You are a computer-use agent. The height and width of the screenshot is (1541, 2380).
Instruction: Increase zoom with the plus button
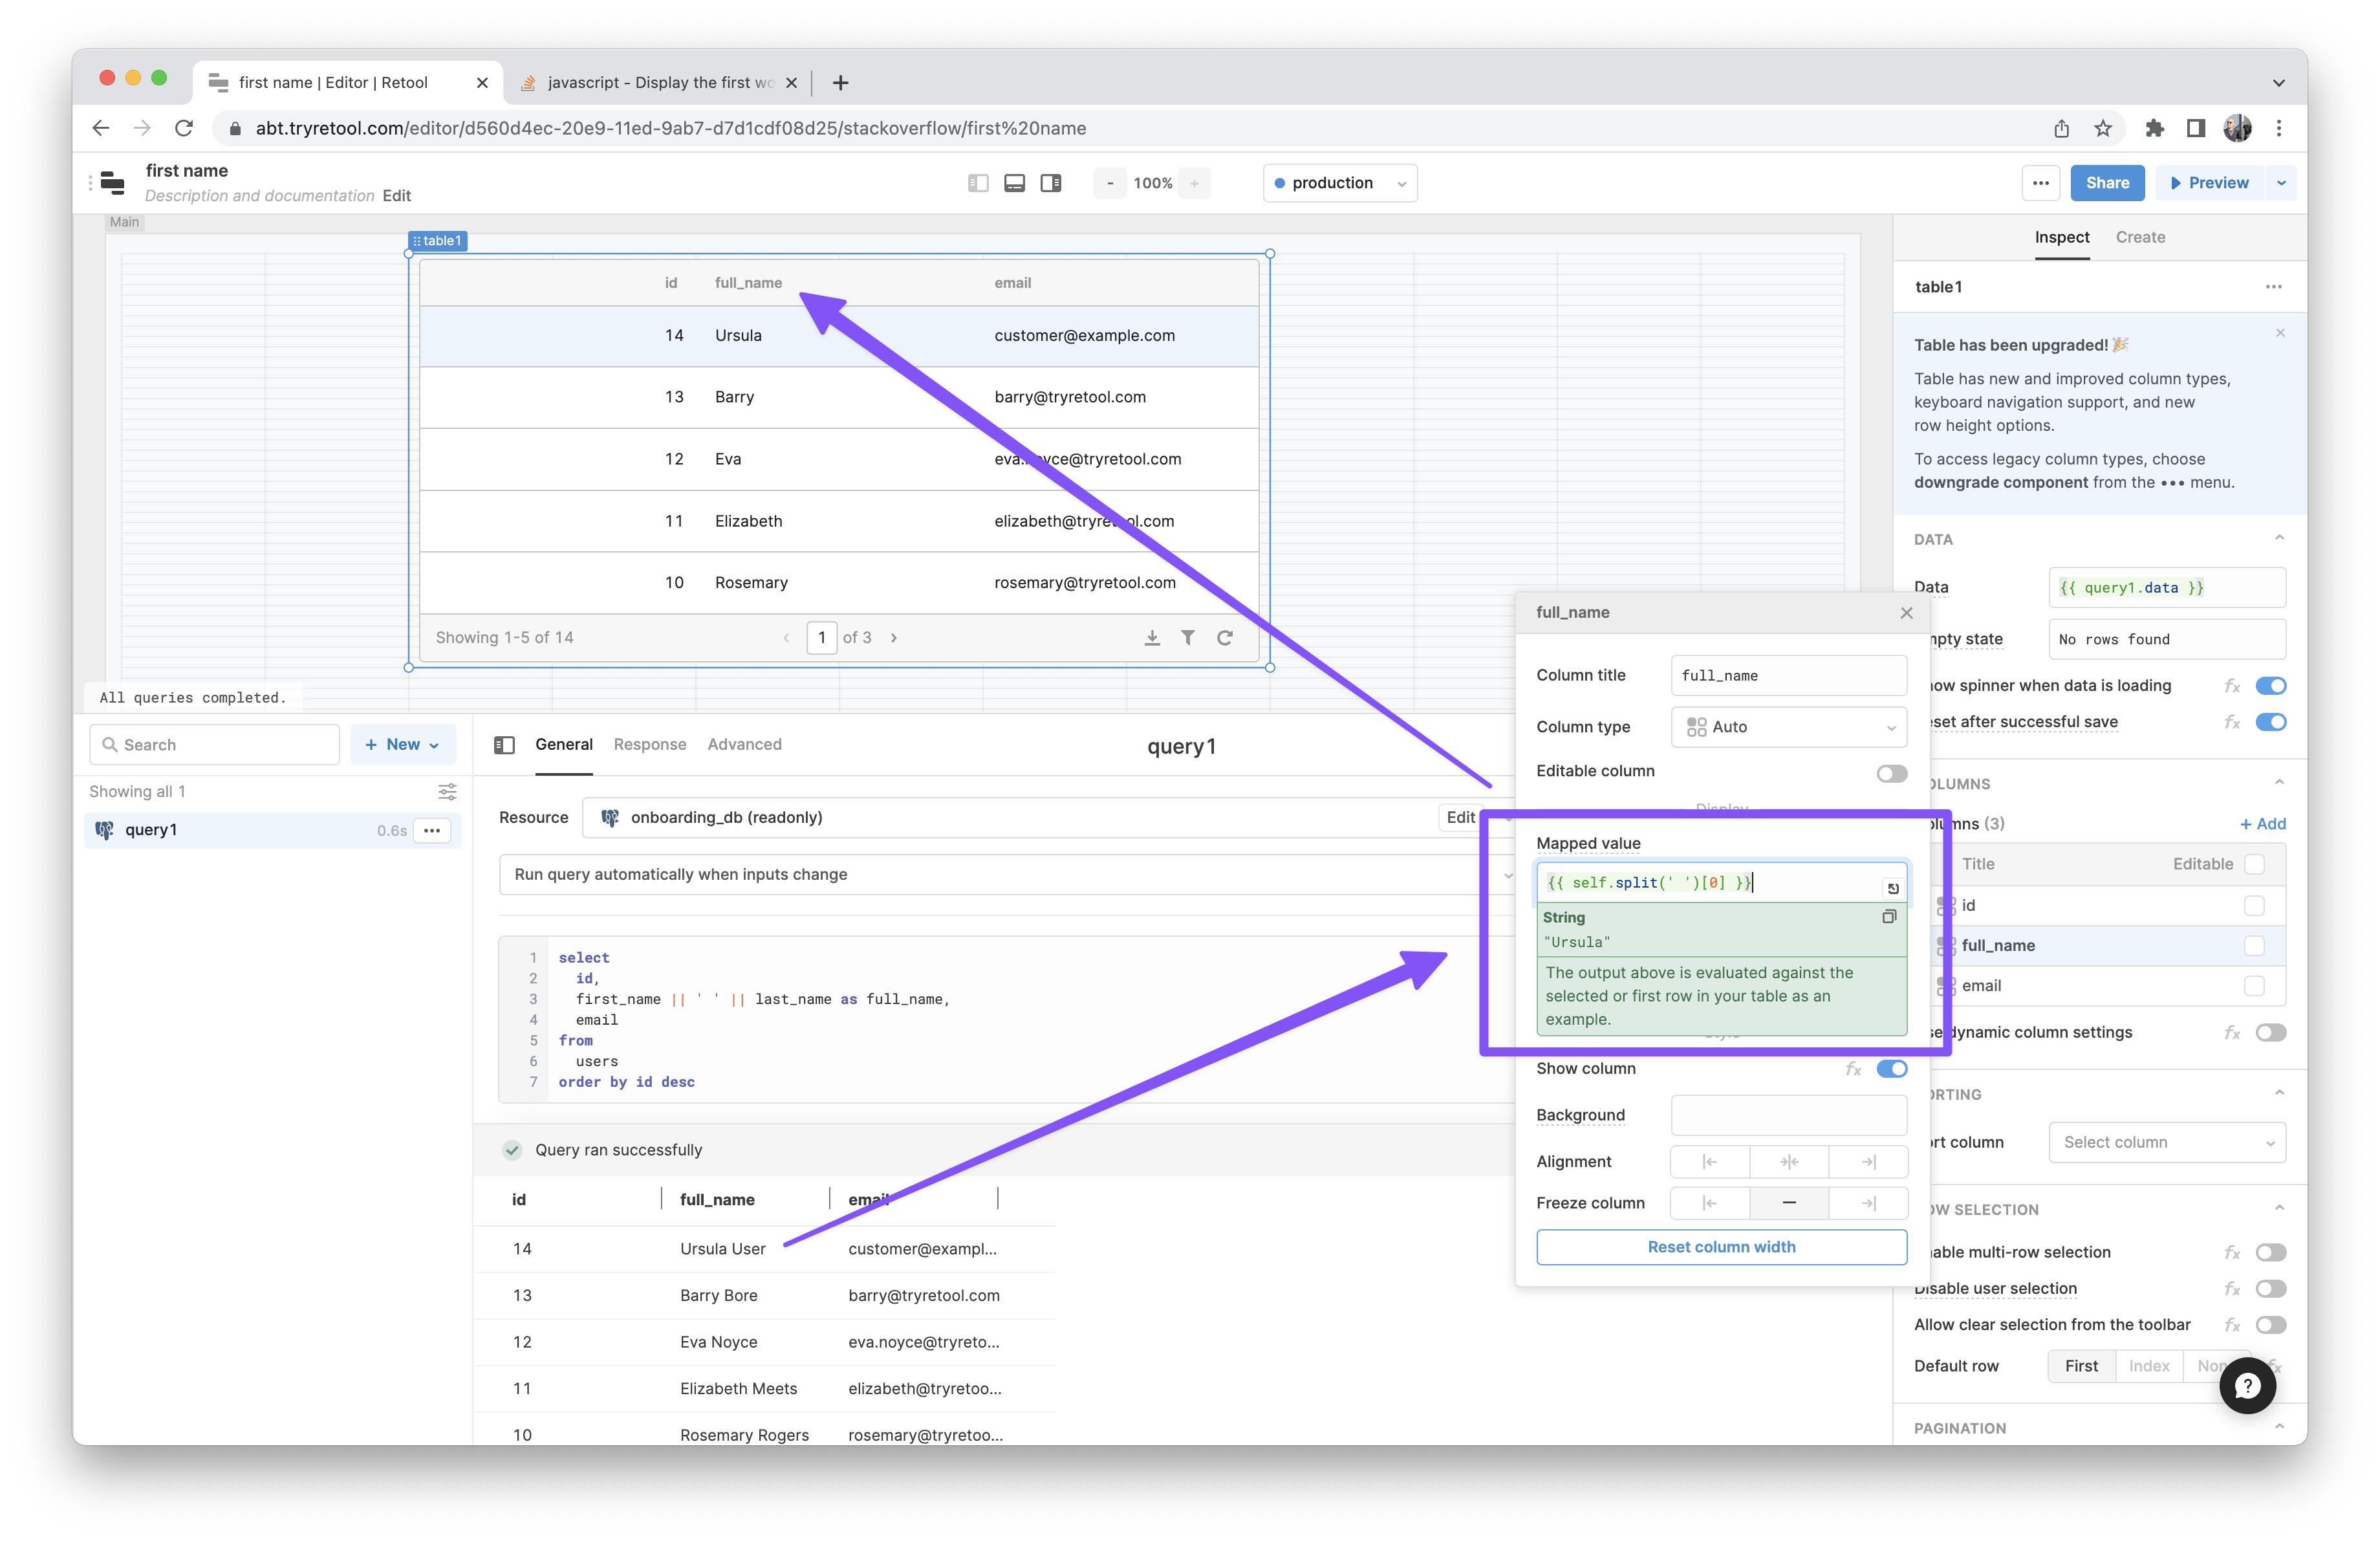coord(1194,183)
